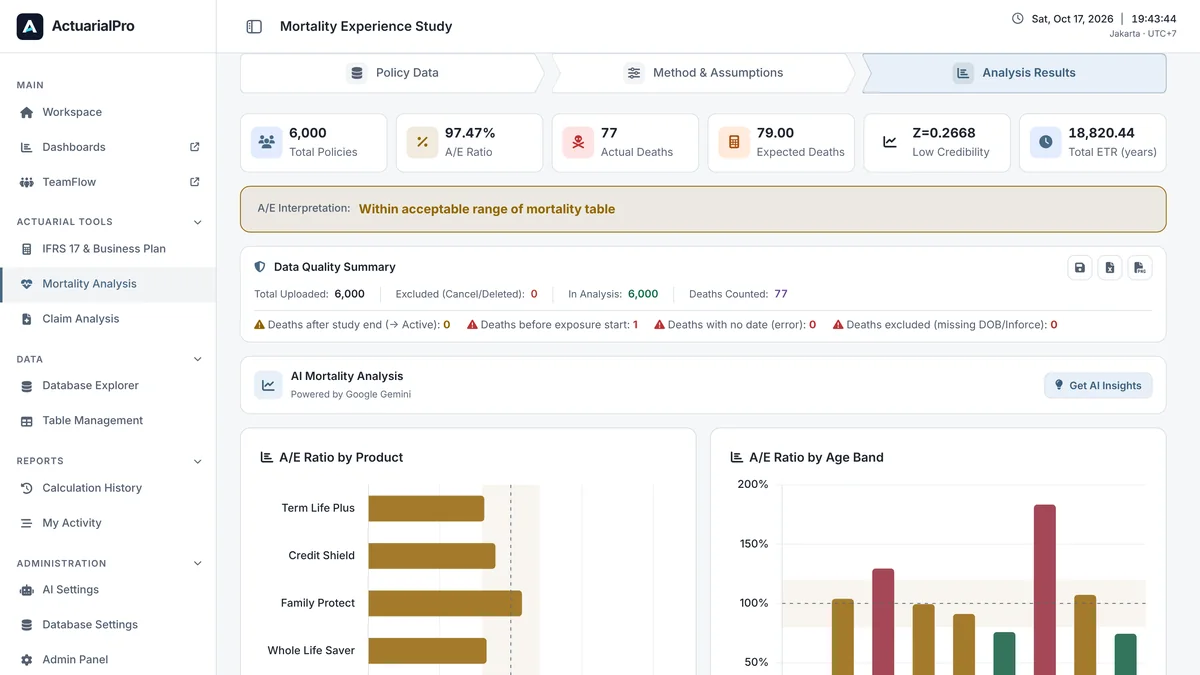Go to TeamFlow in sidebar
The height and width of the screenshot is (675, 1200).
pyautogui.click(x=108, y=182)
